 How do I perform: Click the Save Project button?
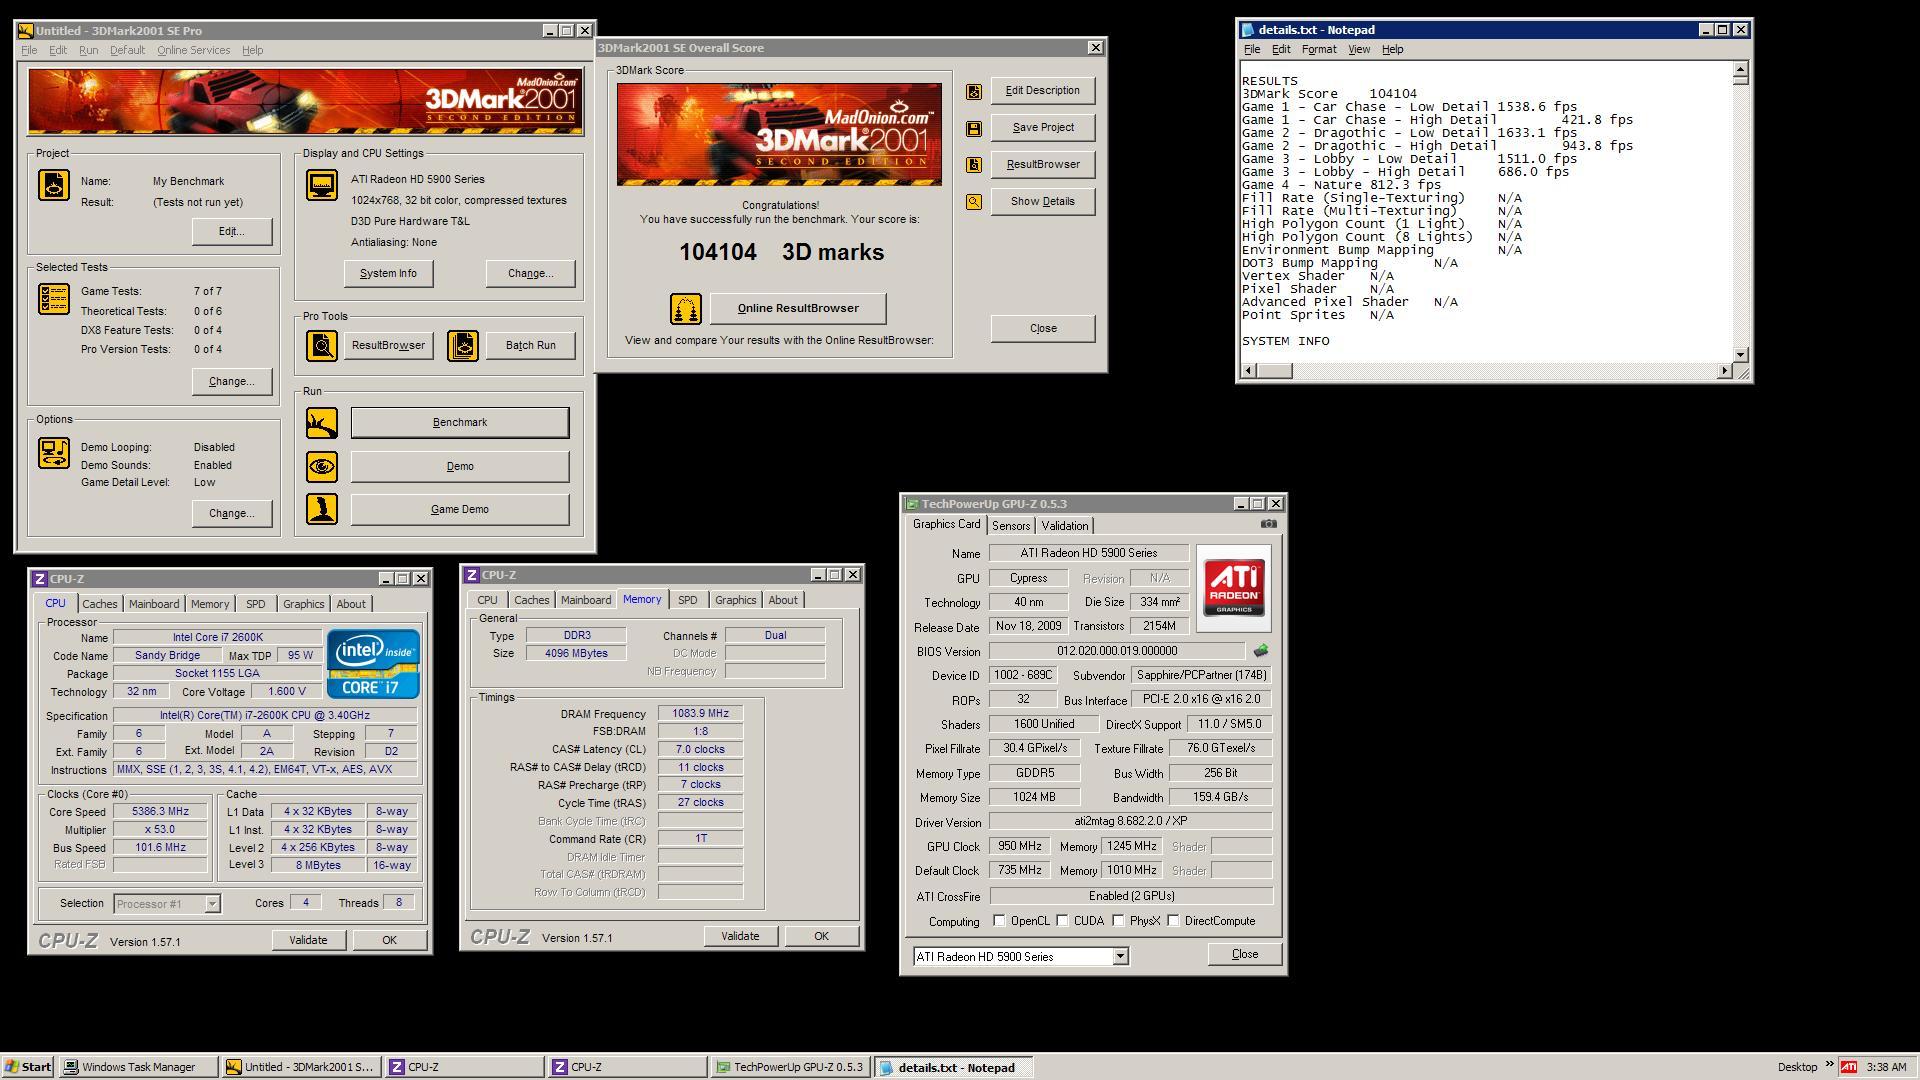point(1043,128)
